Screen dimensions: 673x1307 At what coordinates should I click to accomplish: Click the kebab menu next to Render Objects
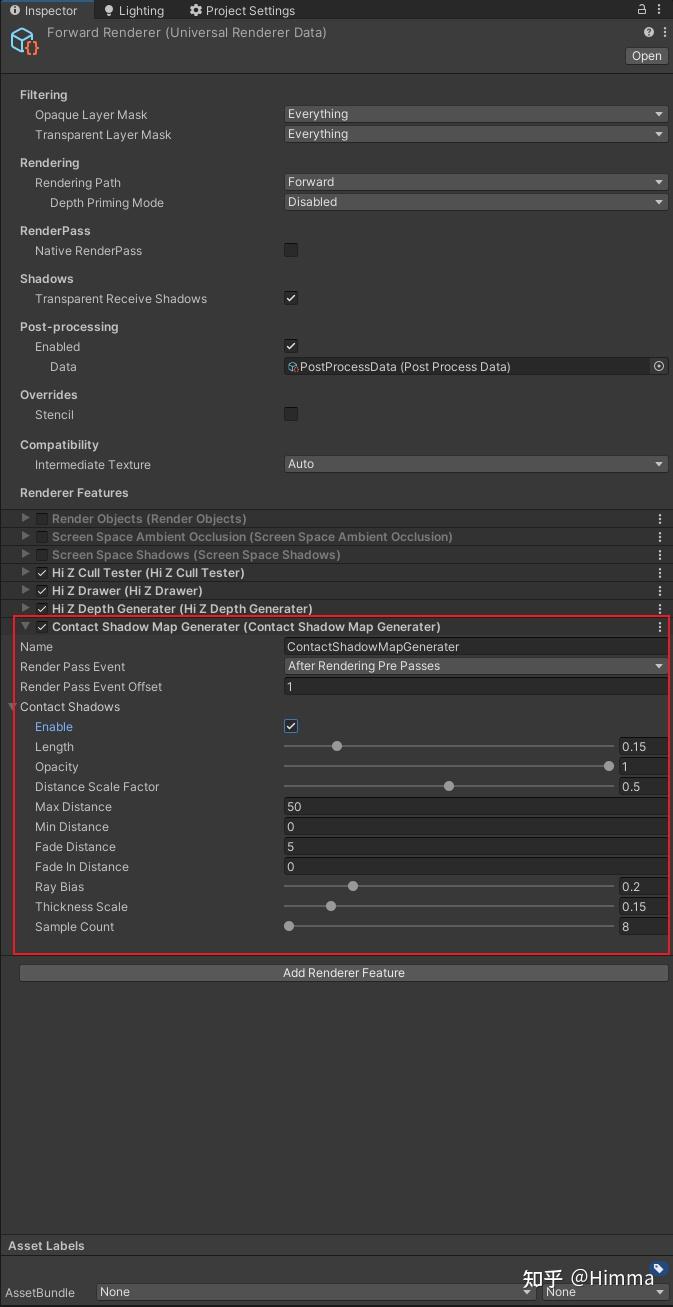pyautogui.click(x=659, y=518)
